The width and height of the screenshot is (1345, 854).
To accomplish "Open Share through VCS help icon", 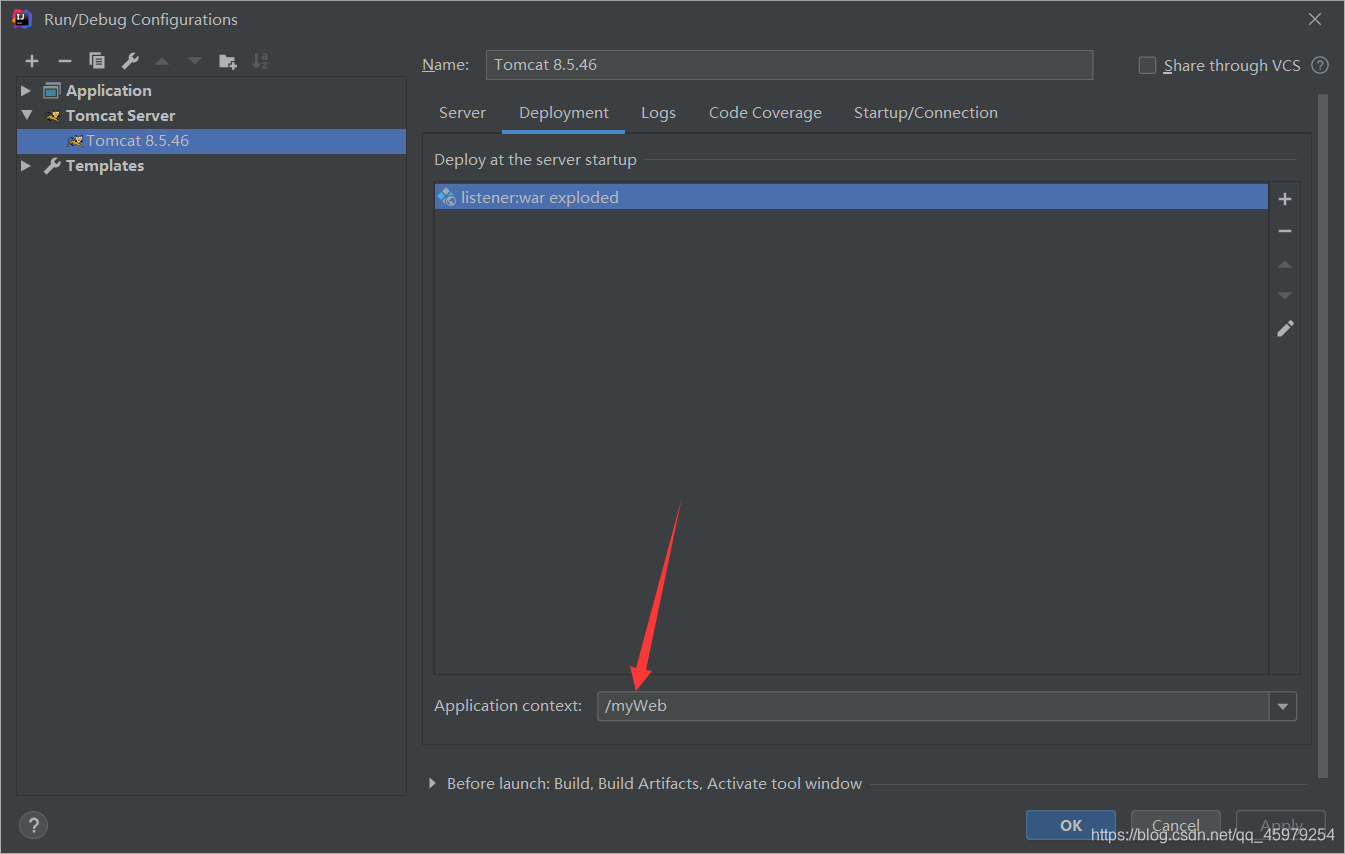I will click(1320, 65).
